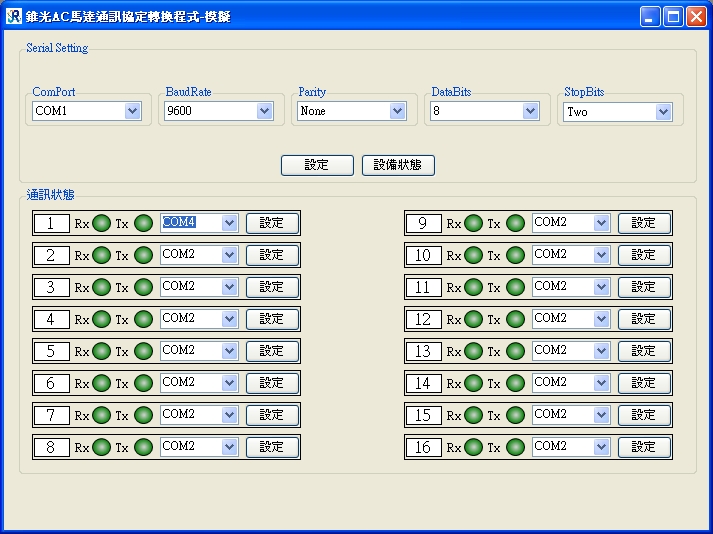Click the Tx indicator light for channel 5
The width and height of the screenshot is (713, 534).
tap(144, 351)
